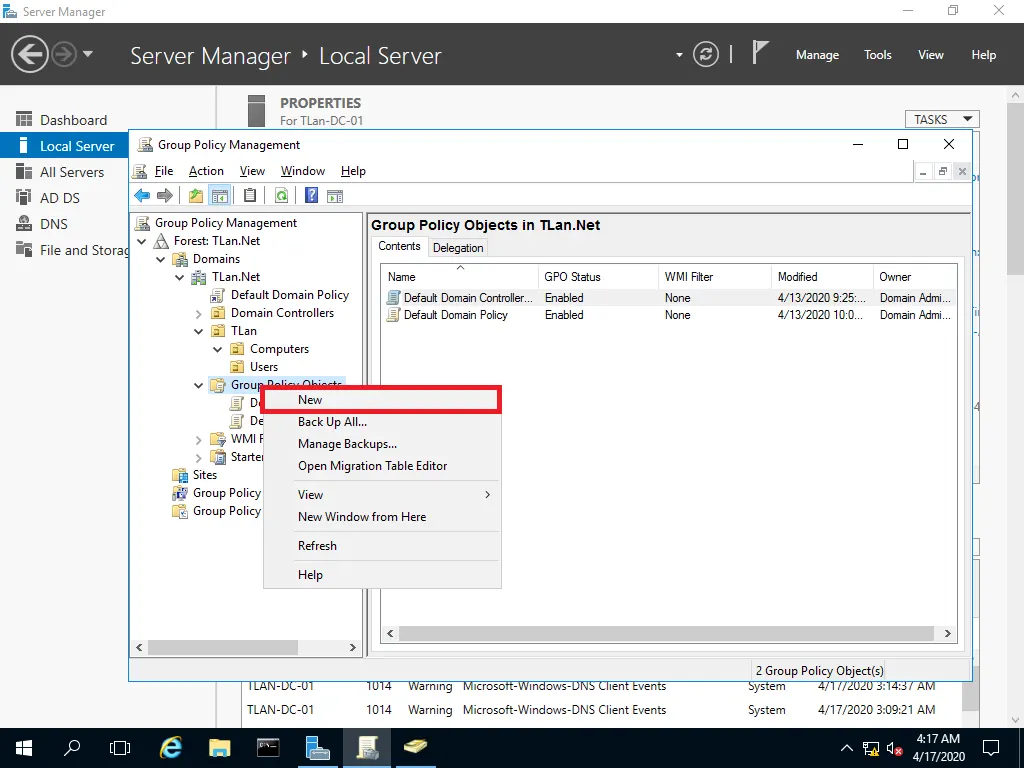Launch Internet Explorer from the taskbar

point(171,748)
